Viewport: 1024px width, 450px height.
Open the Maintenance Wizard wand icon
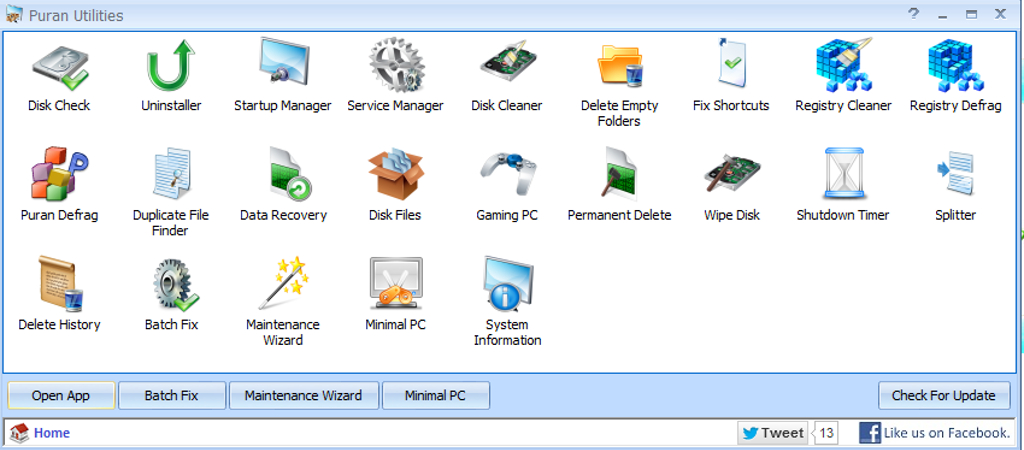click(283, 282)
